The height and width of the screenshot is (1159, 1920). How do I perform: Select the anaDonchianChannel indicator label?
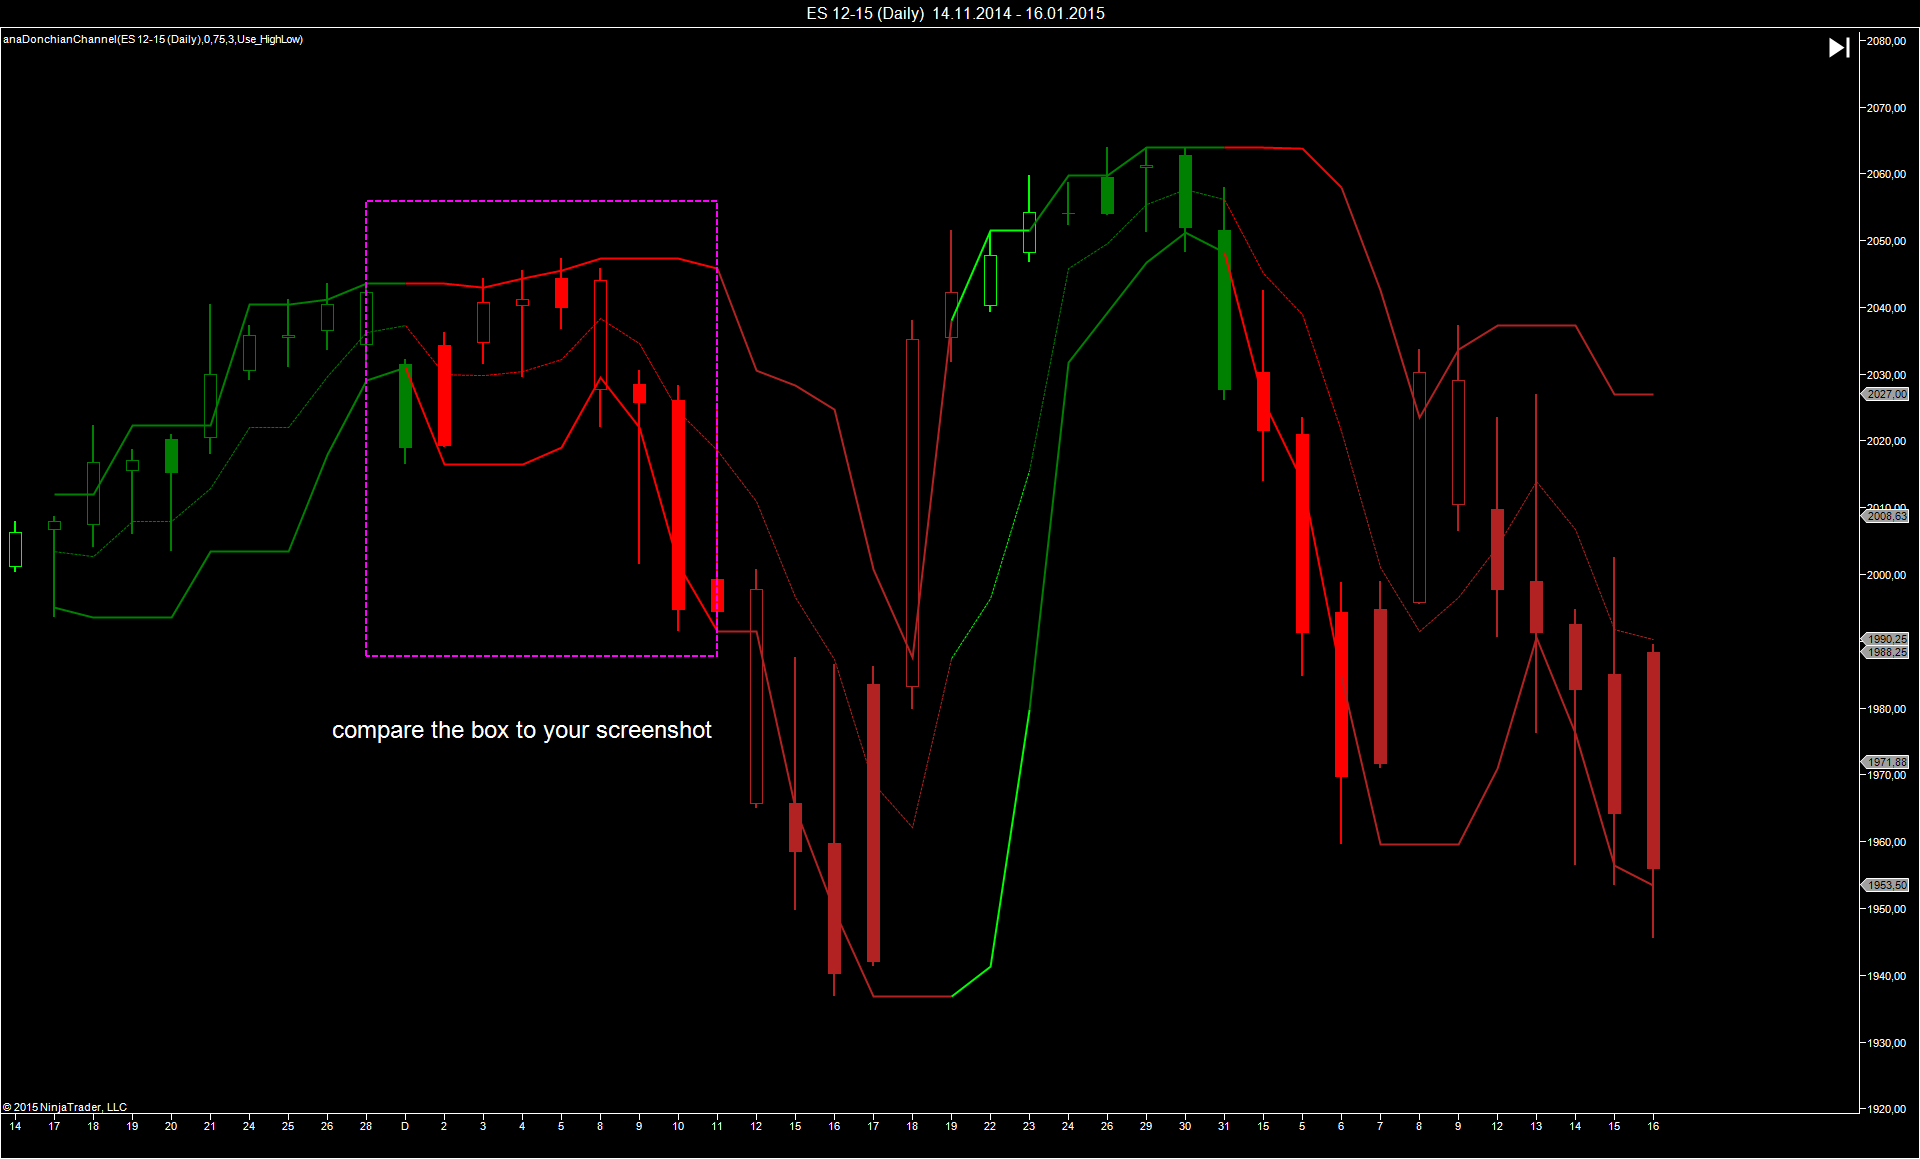pyautogui.click(x=153, y=40)
